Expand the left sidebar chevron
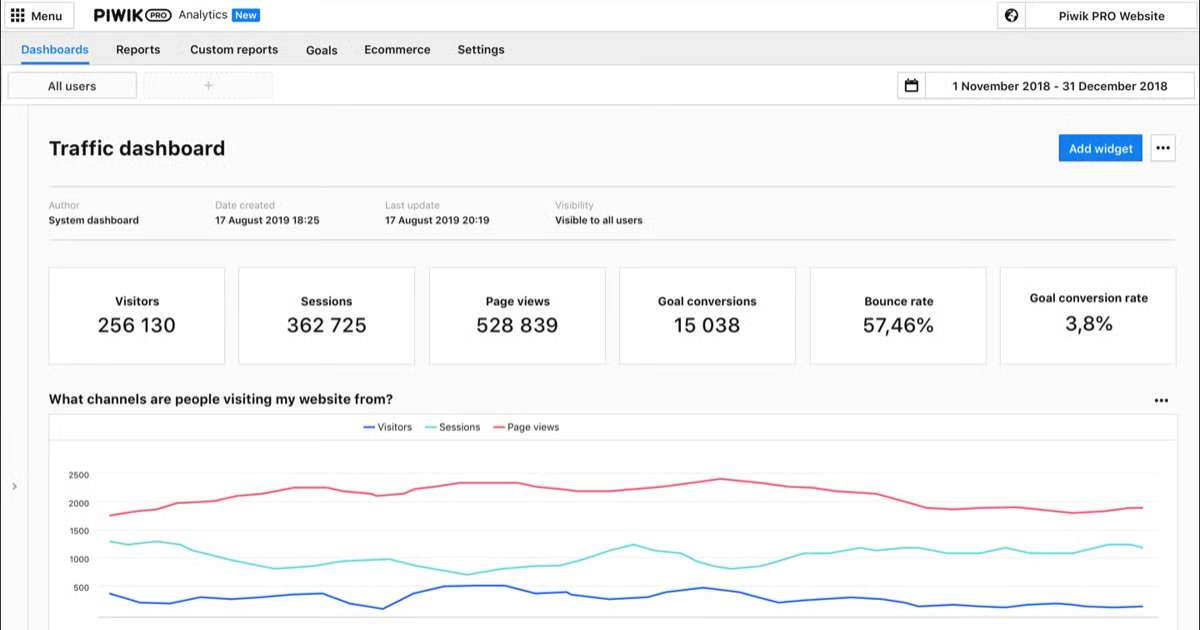Screen dimensions: 1200x630 click(x=14, y=486)
